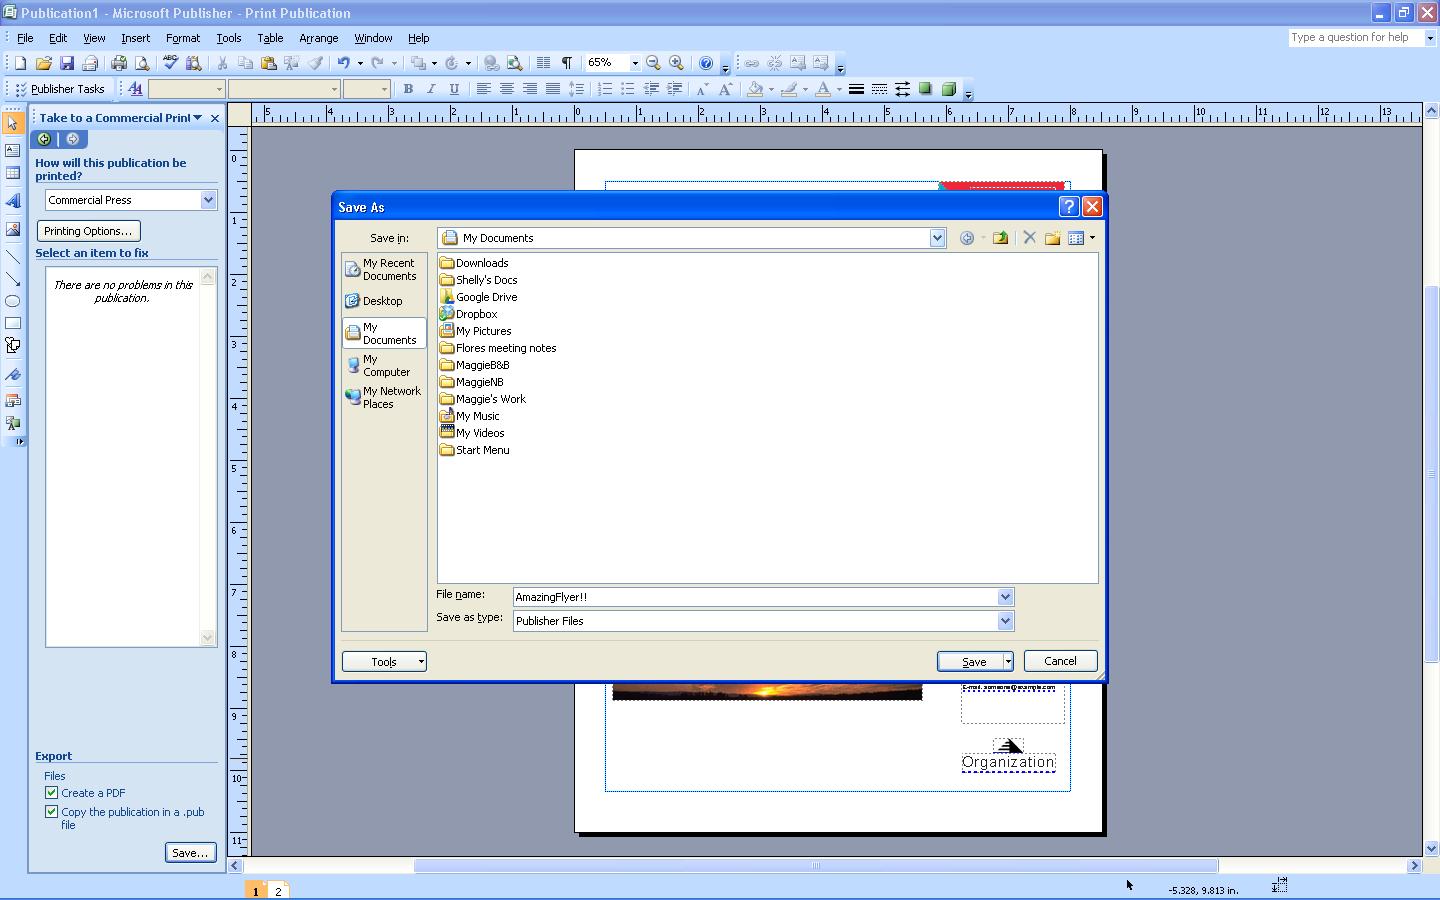Expand the Commercial Press printing dropdown
Image resolution: width=1440 pixels, height=900 pixels.
click(x=208, y=200)
